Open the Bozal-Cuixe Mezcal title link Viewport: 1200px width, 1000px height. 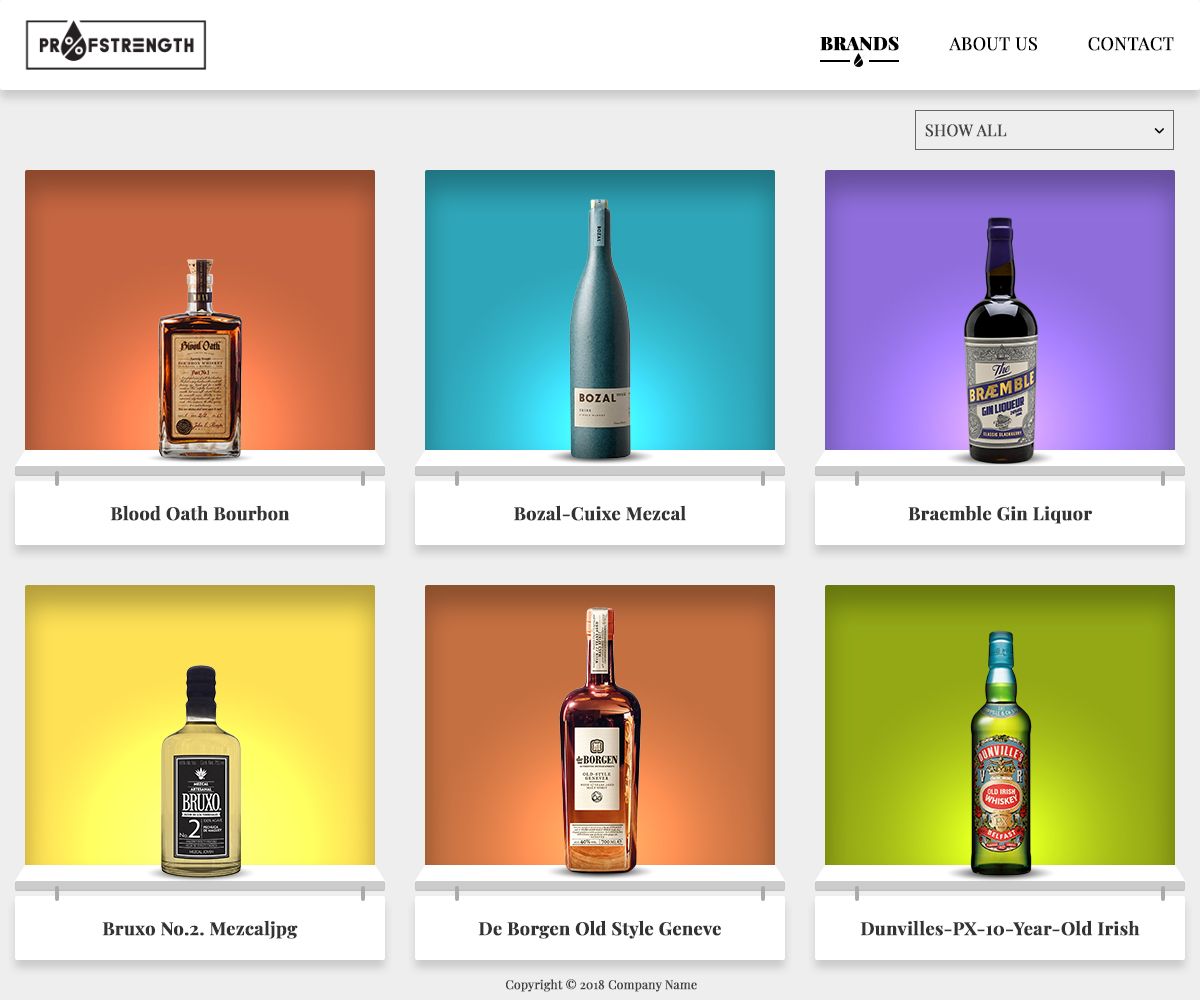pyautogui.click(x=600, y=514)
